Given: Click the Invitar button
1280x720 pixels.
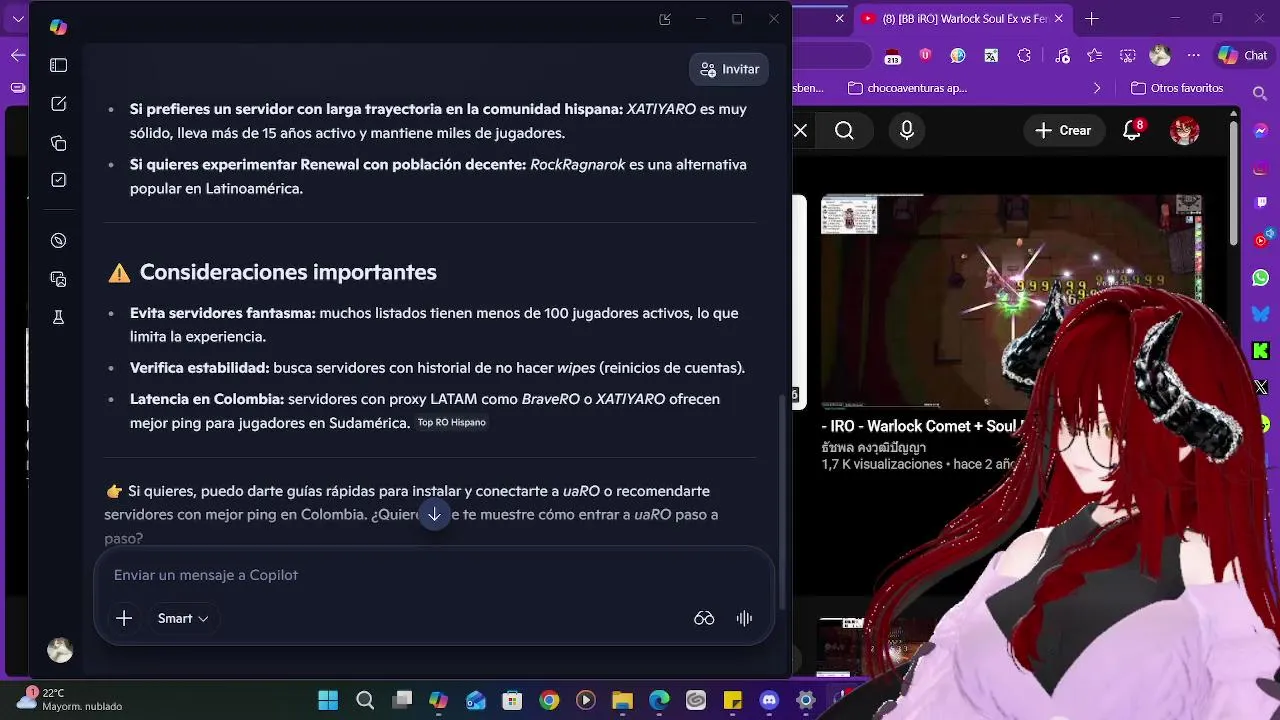Looking at the screenshot, I should click(x=729, y=69).
